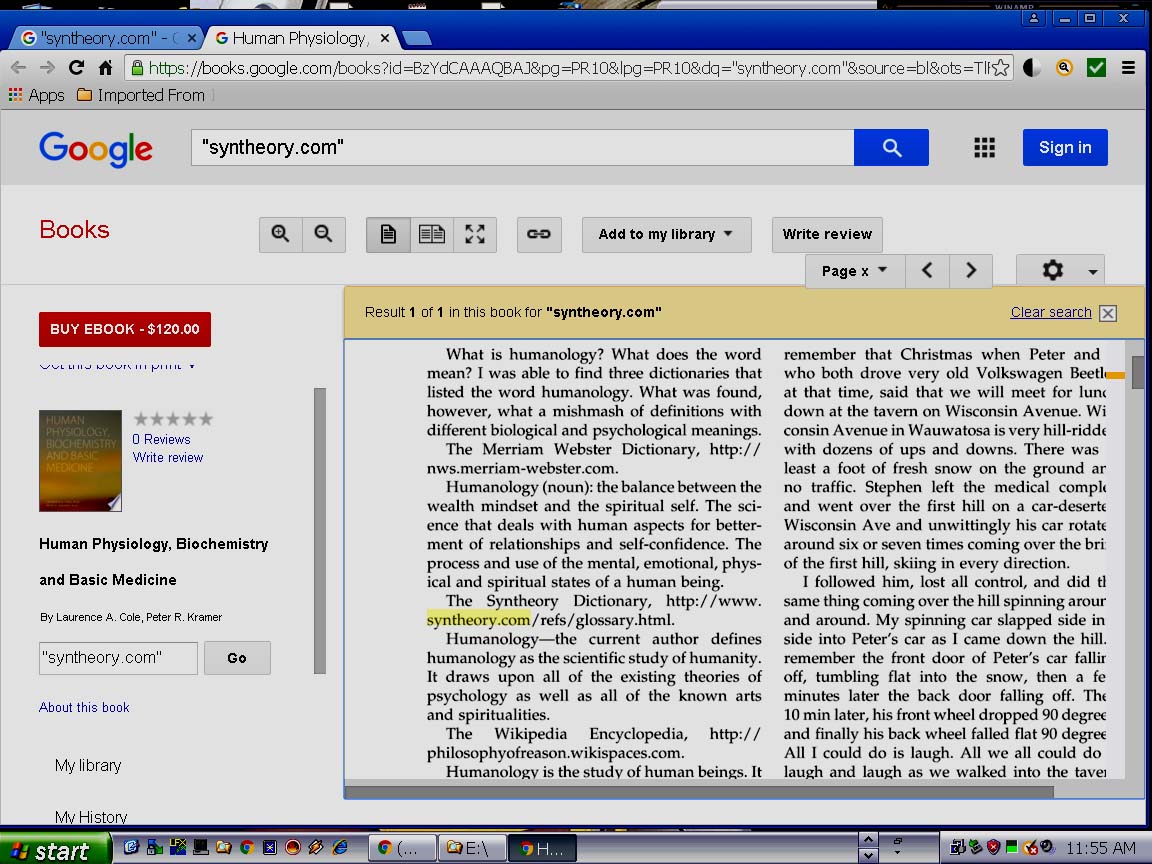Click the half-moon contrast extension icon
The width and height of the screenshot is (1152, 864).
(x=1032, y=68)
